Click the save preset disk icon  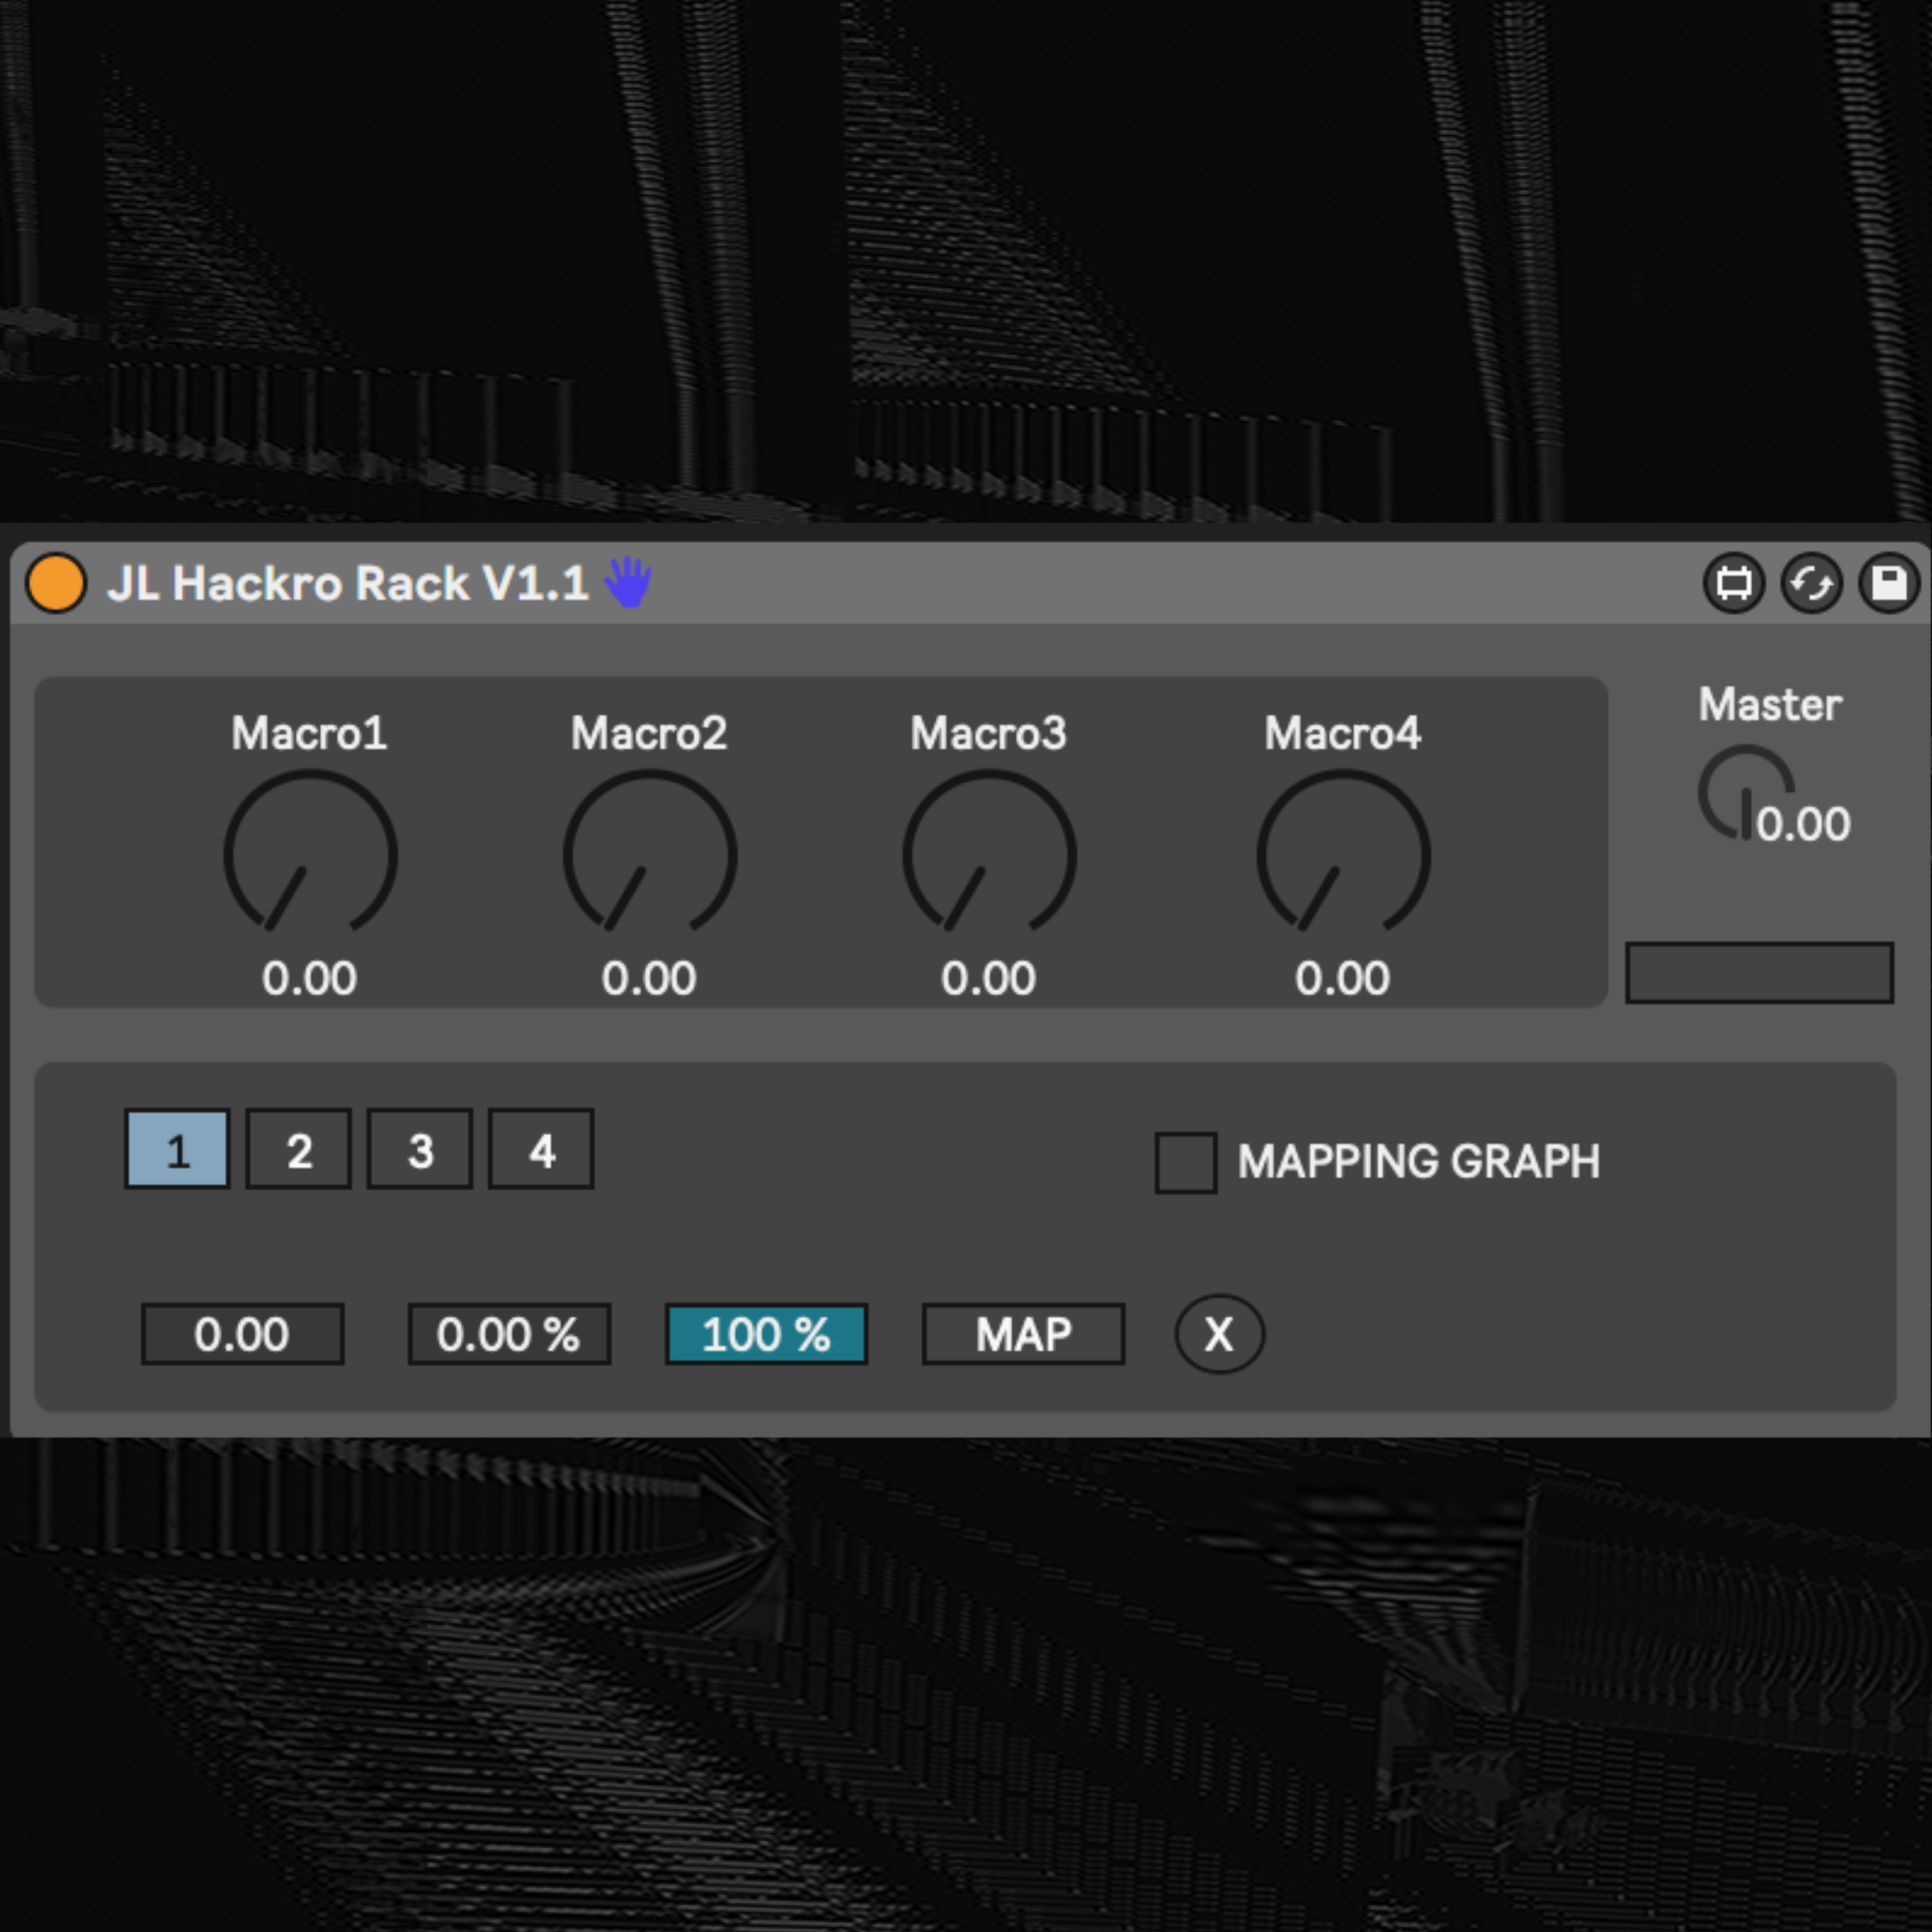(x=1888, y=582)
